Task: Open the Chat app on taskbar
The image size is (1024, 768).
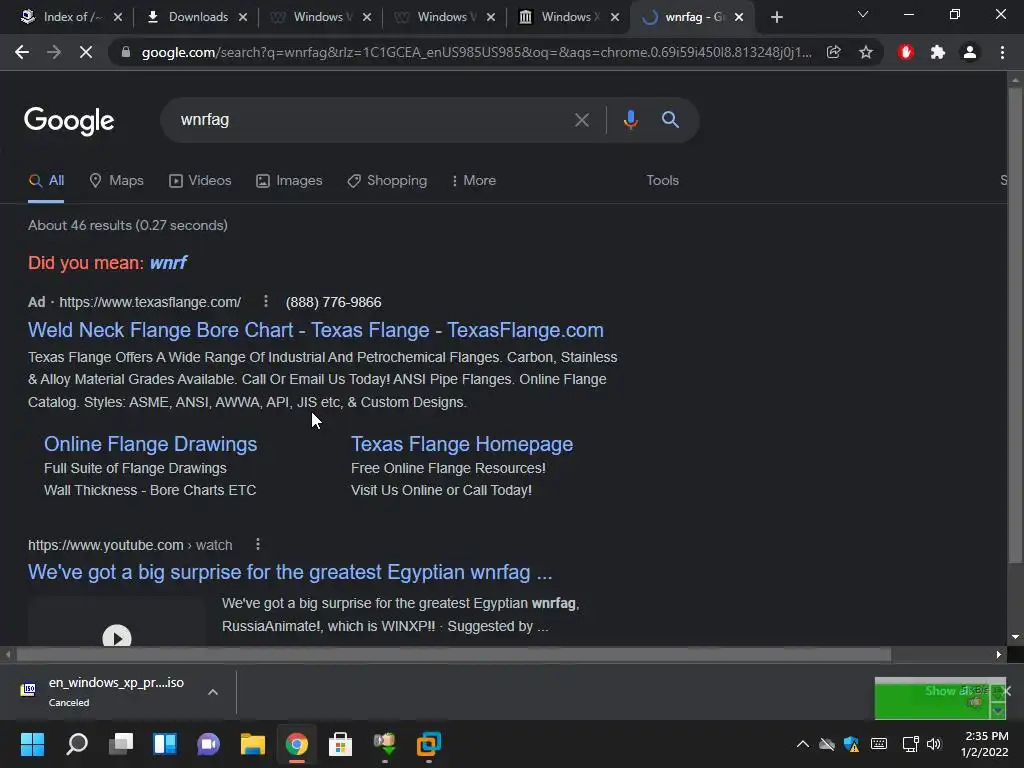Action: pos(208,744)
